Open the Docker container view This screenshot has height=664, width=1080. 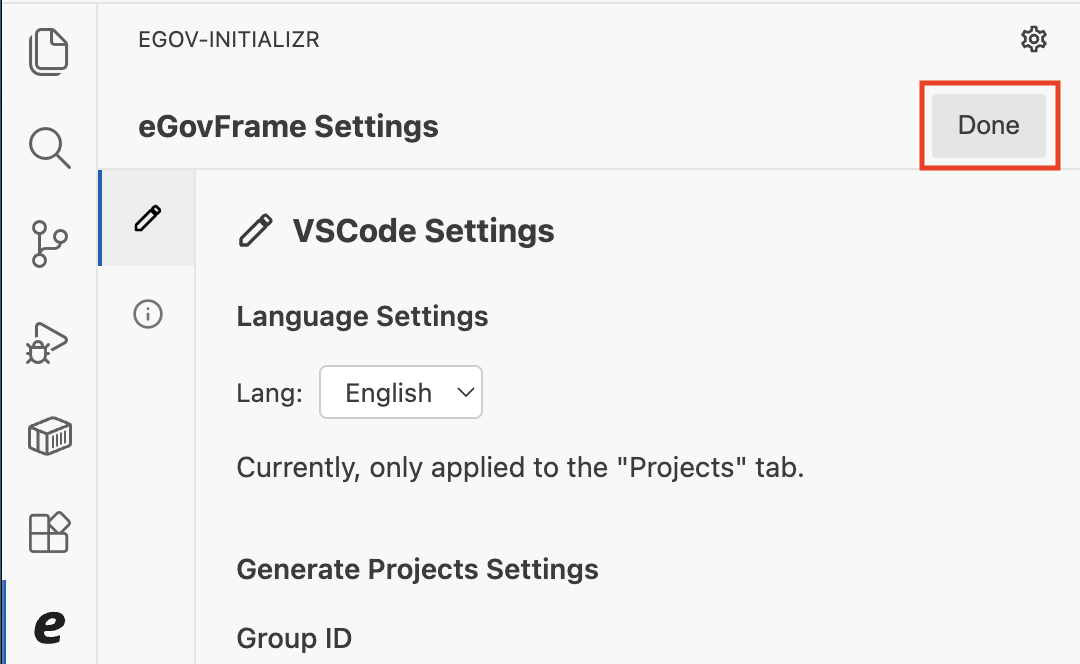tap(49, 435)
